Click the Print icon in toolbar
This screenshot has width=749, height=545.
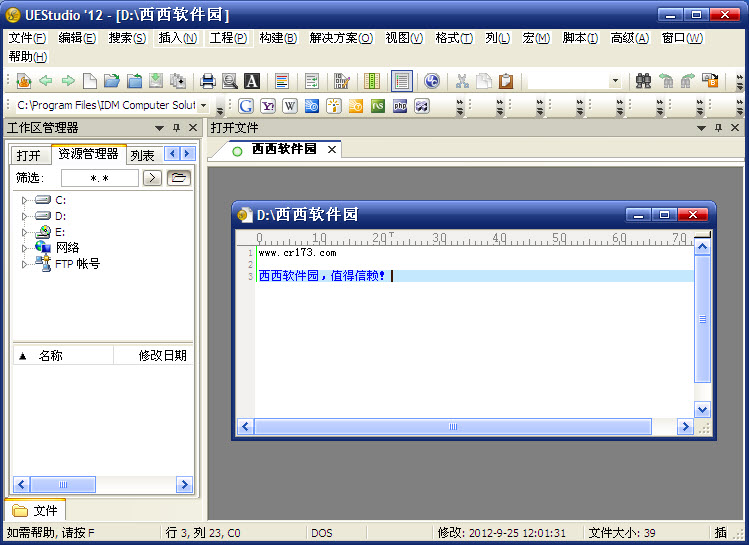click(207, 81)
